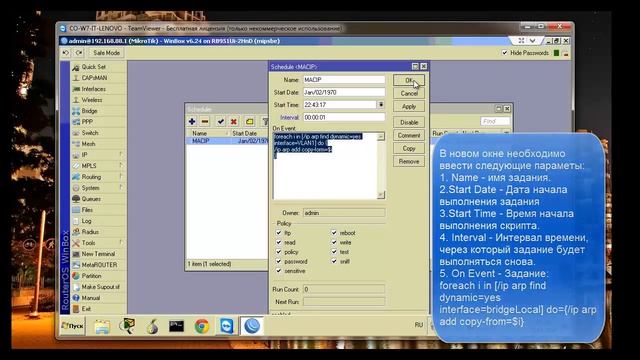640x360 pixels.
Task: Toggle Hide Passwords checkbox
Action: (504, 53)
